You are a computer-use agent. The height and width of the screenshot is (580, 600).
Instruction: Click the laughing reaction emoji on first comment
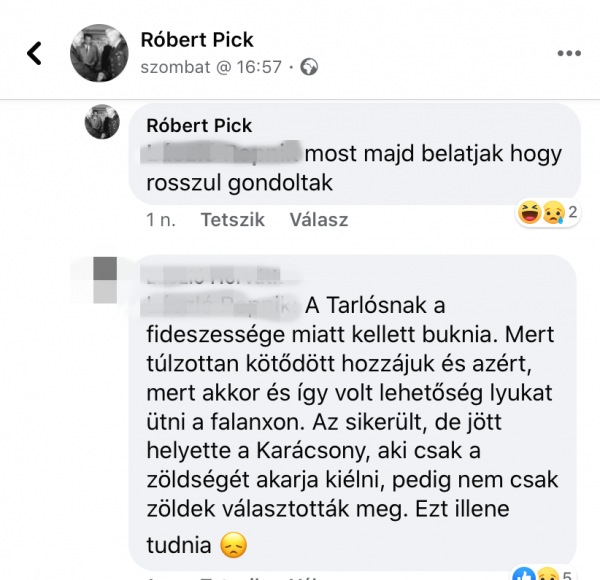pos(529,212)
